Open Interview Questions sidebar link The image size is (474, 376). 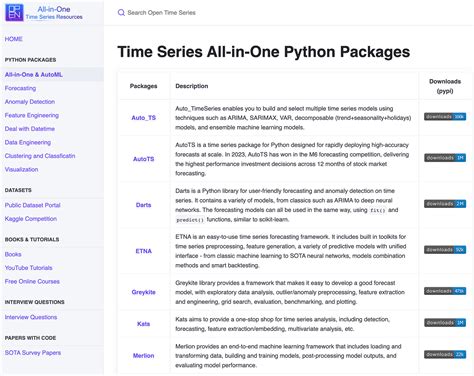tap(31, 317)
